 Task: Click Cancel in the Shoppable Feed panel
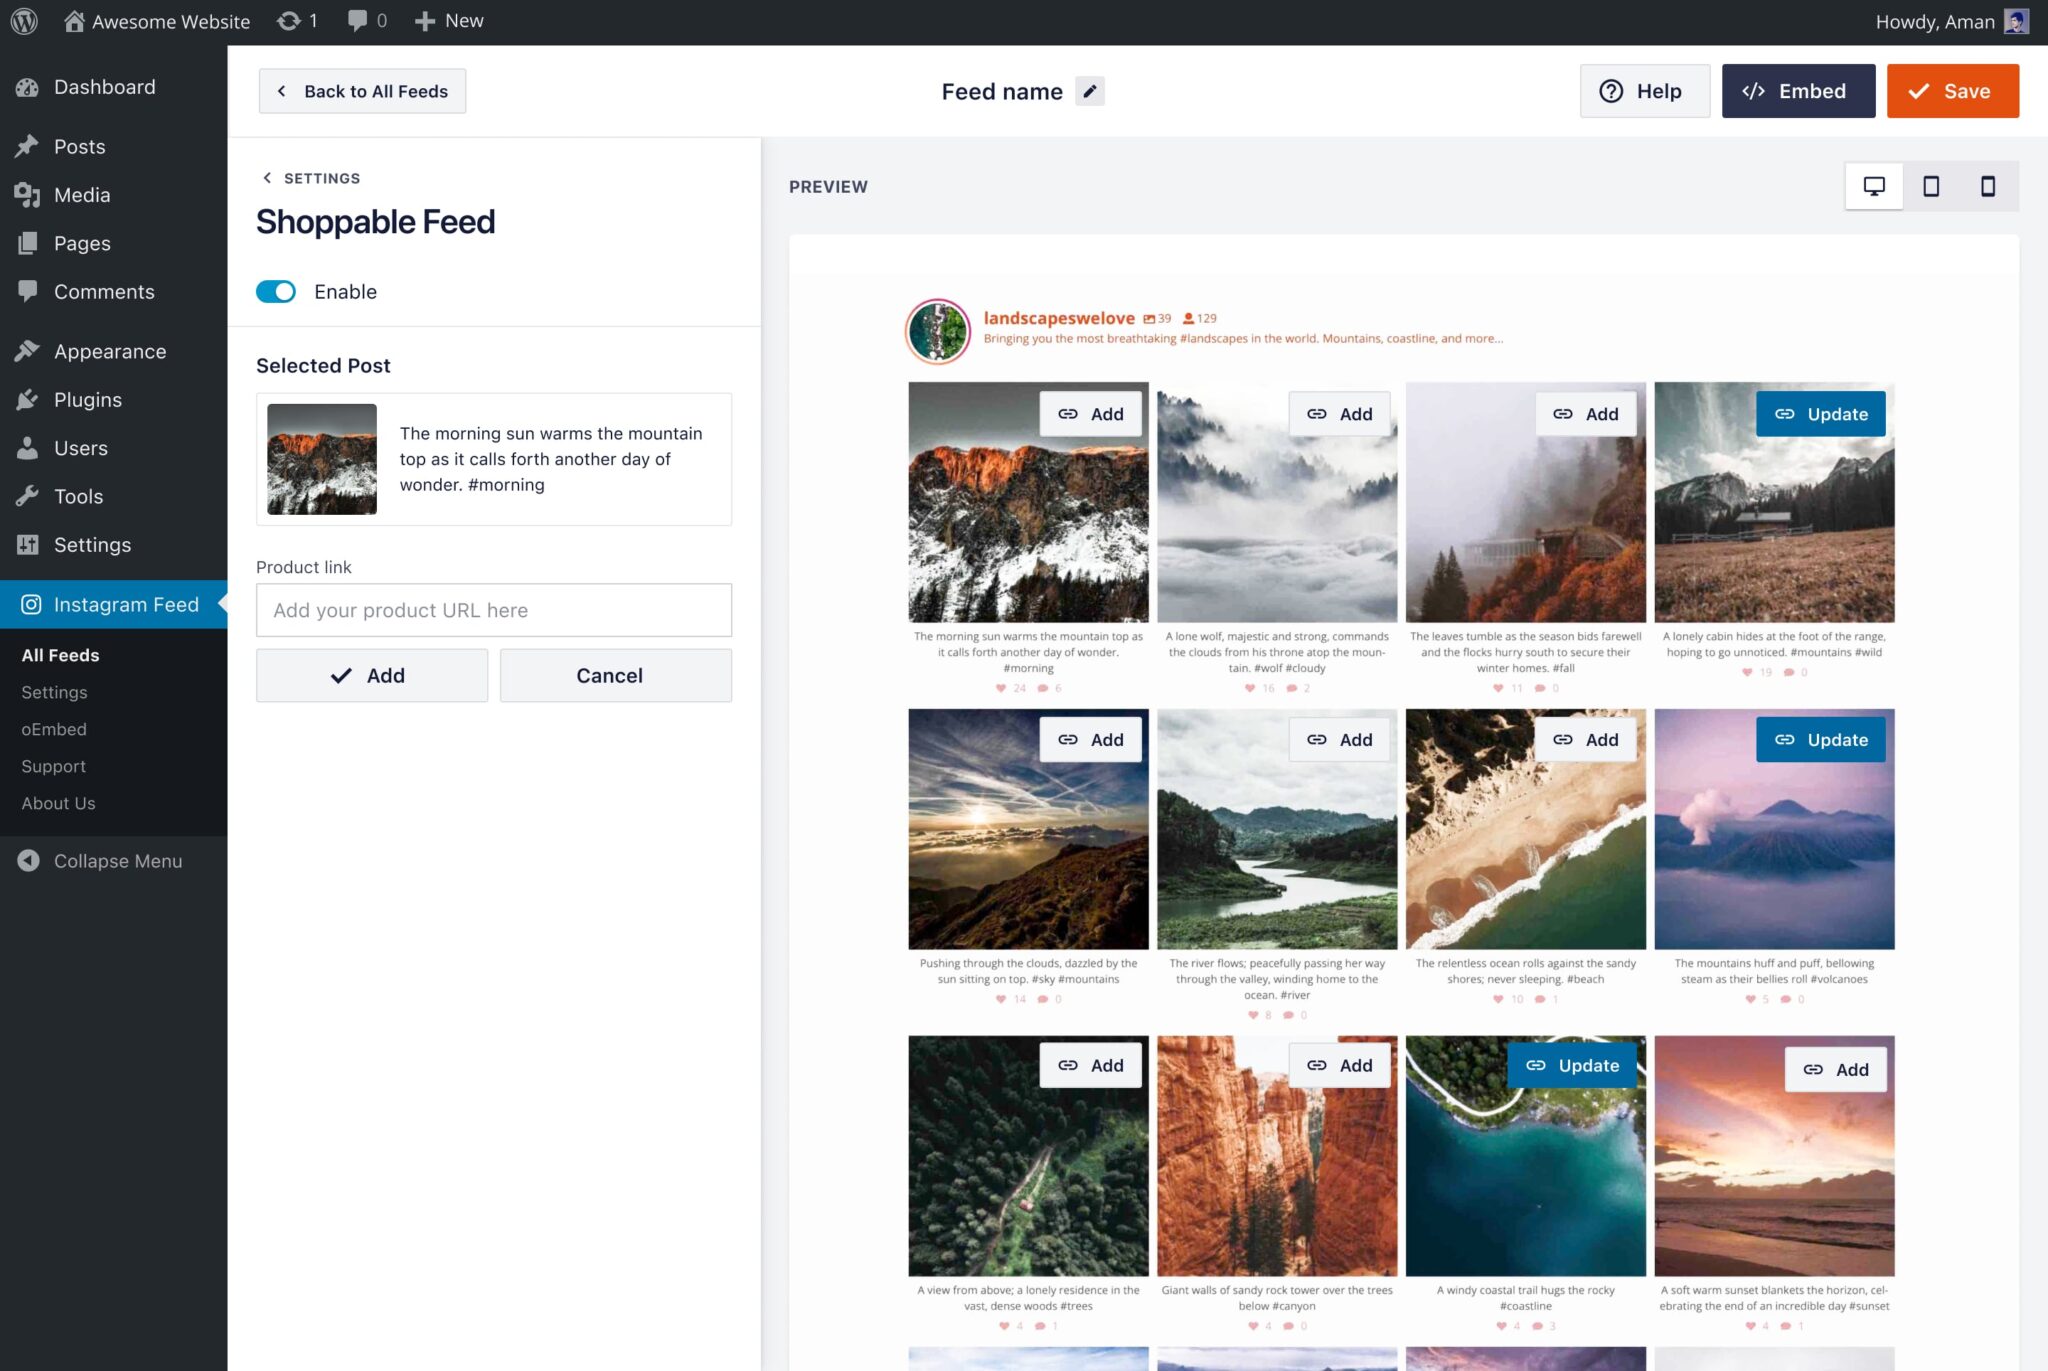(615, 675)
